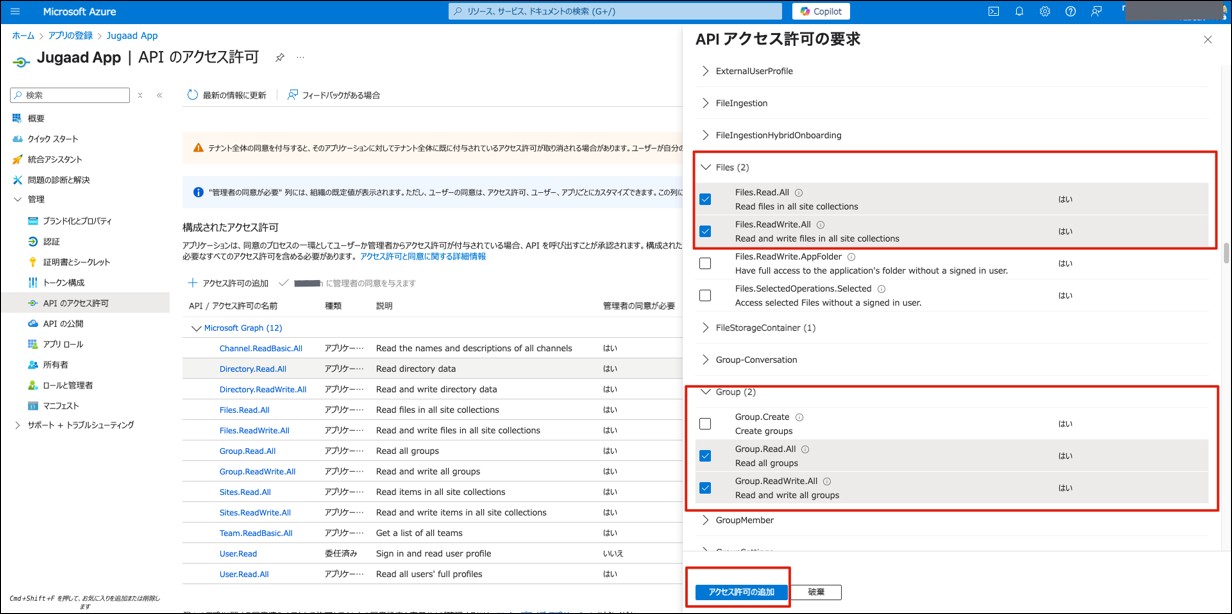Click the info icon next to Files.Read.All

(x=798, y=193)
